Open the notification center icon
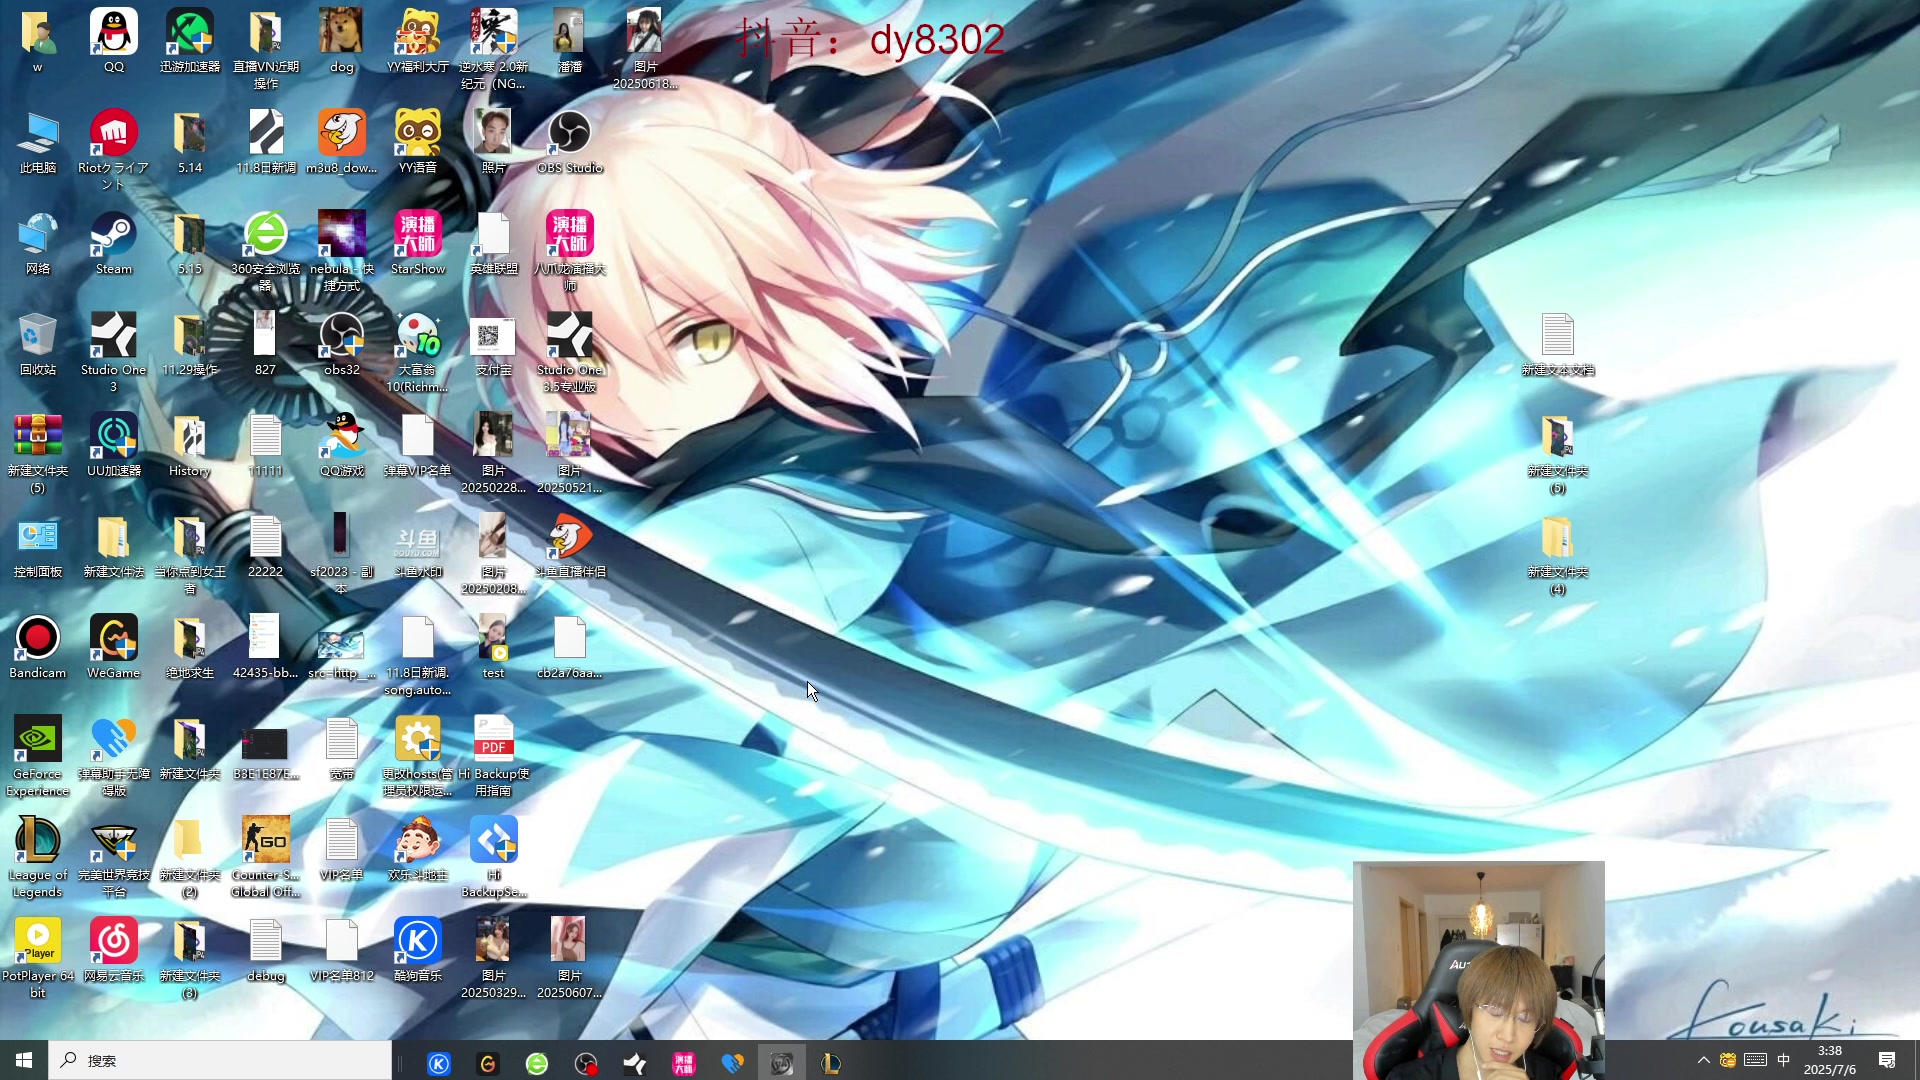Image resolution: width=1920 pixels, height=1080 pixels. [1887, 1060]
